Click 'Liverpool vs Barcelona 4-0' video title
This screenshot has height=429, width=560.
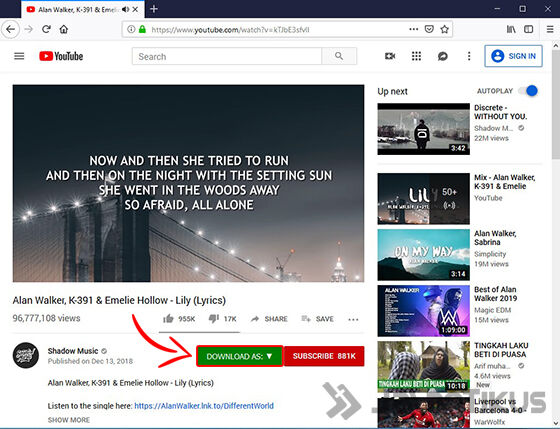(500, 405)
